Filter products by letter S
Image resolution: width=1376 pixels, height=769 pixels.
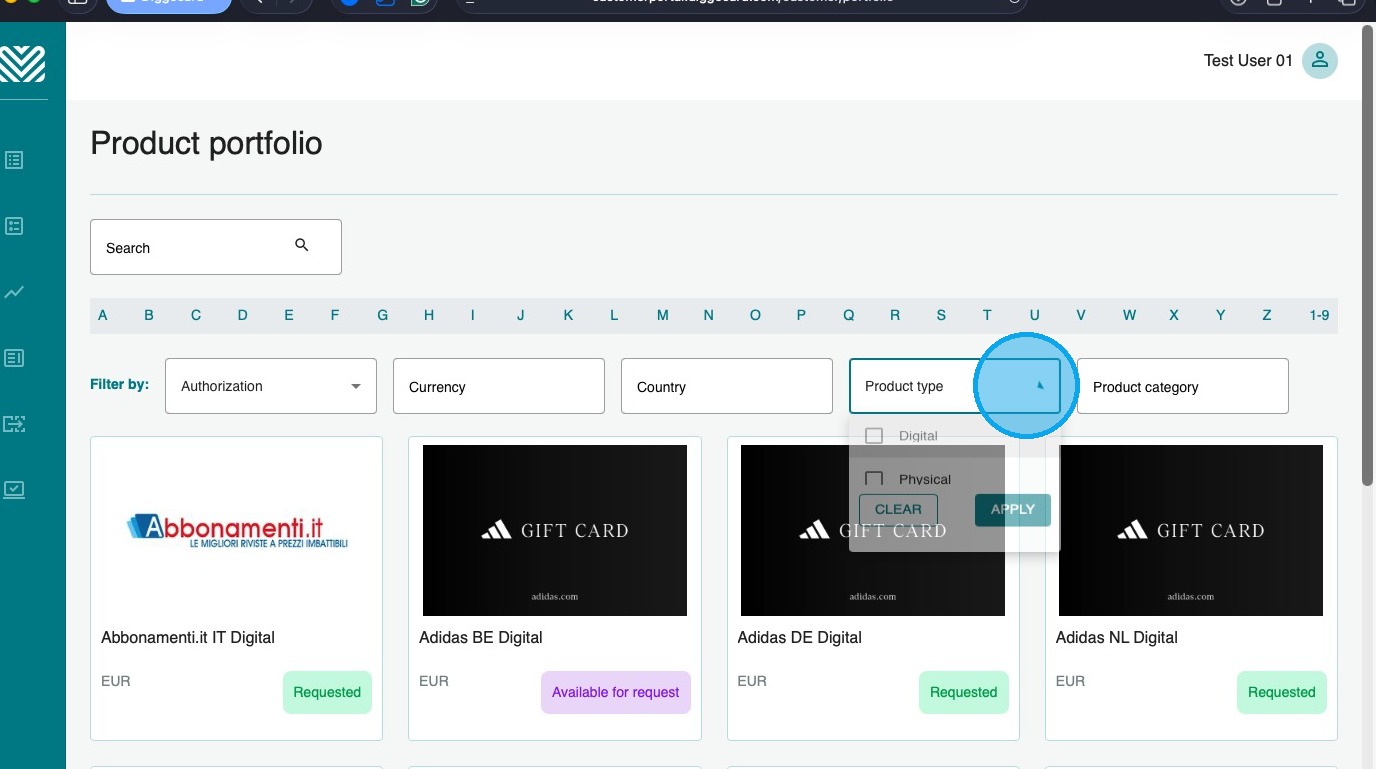941,315
